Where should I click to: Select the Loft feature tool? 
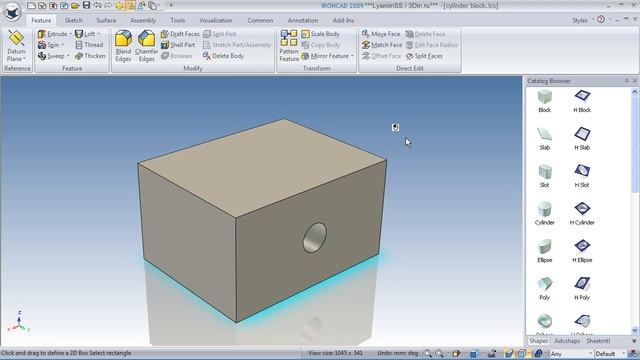coord(85,34)
